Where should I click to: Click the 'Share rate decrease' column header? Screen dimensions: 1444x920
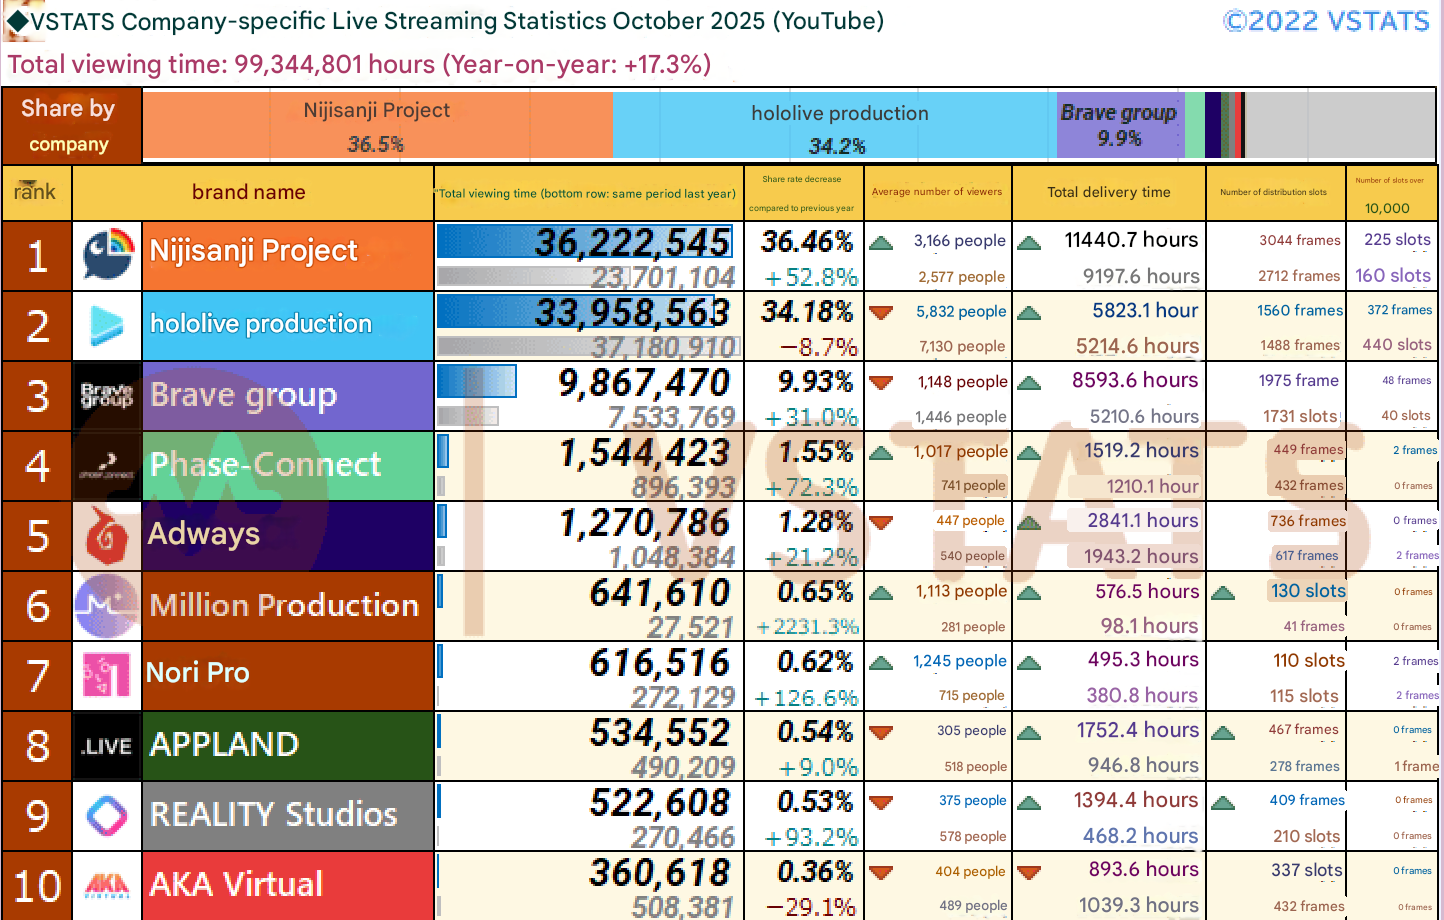pos(802,193)
